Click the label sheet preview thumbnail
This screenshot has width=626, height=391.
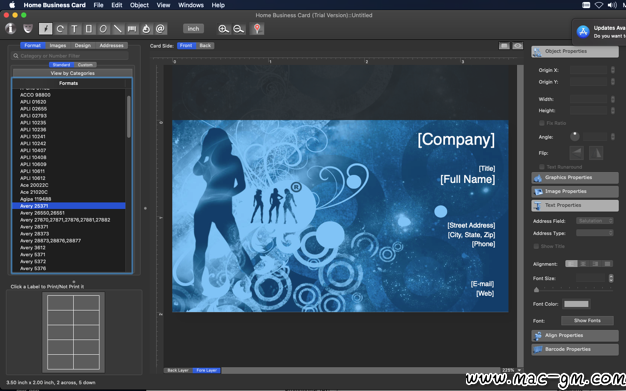(73, 332)
